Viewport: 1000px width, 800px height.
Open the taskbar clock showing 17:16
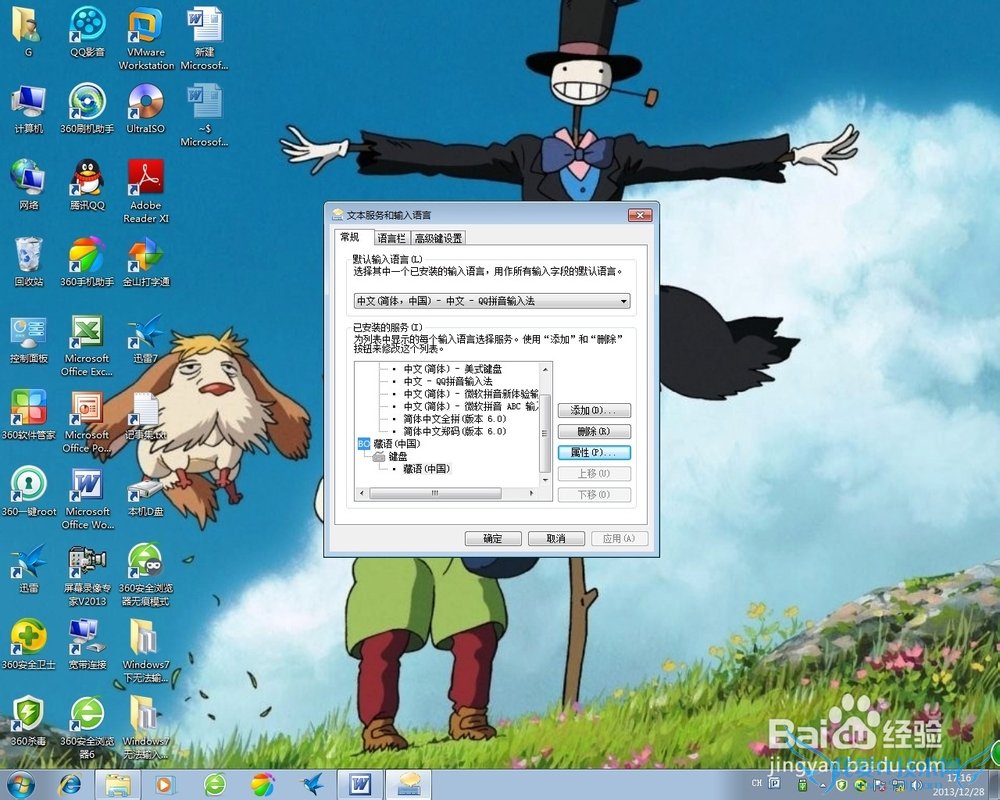click(959, 785)
